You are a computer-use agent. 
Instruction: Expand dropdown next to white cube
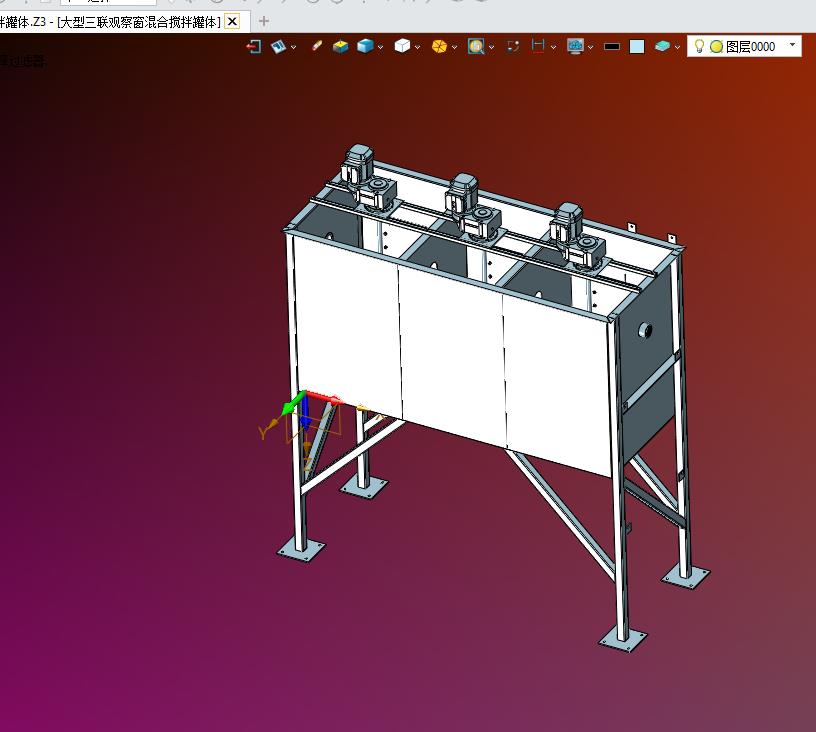(417, 47)
